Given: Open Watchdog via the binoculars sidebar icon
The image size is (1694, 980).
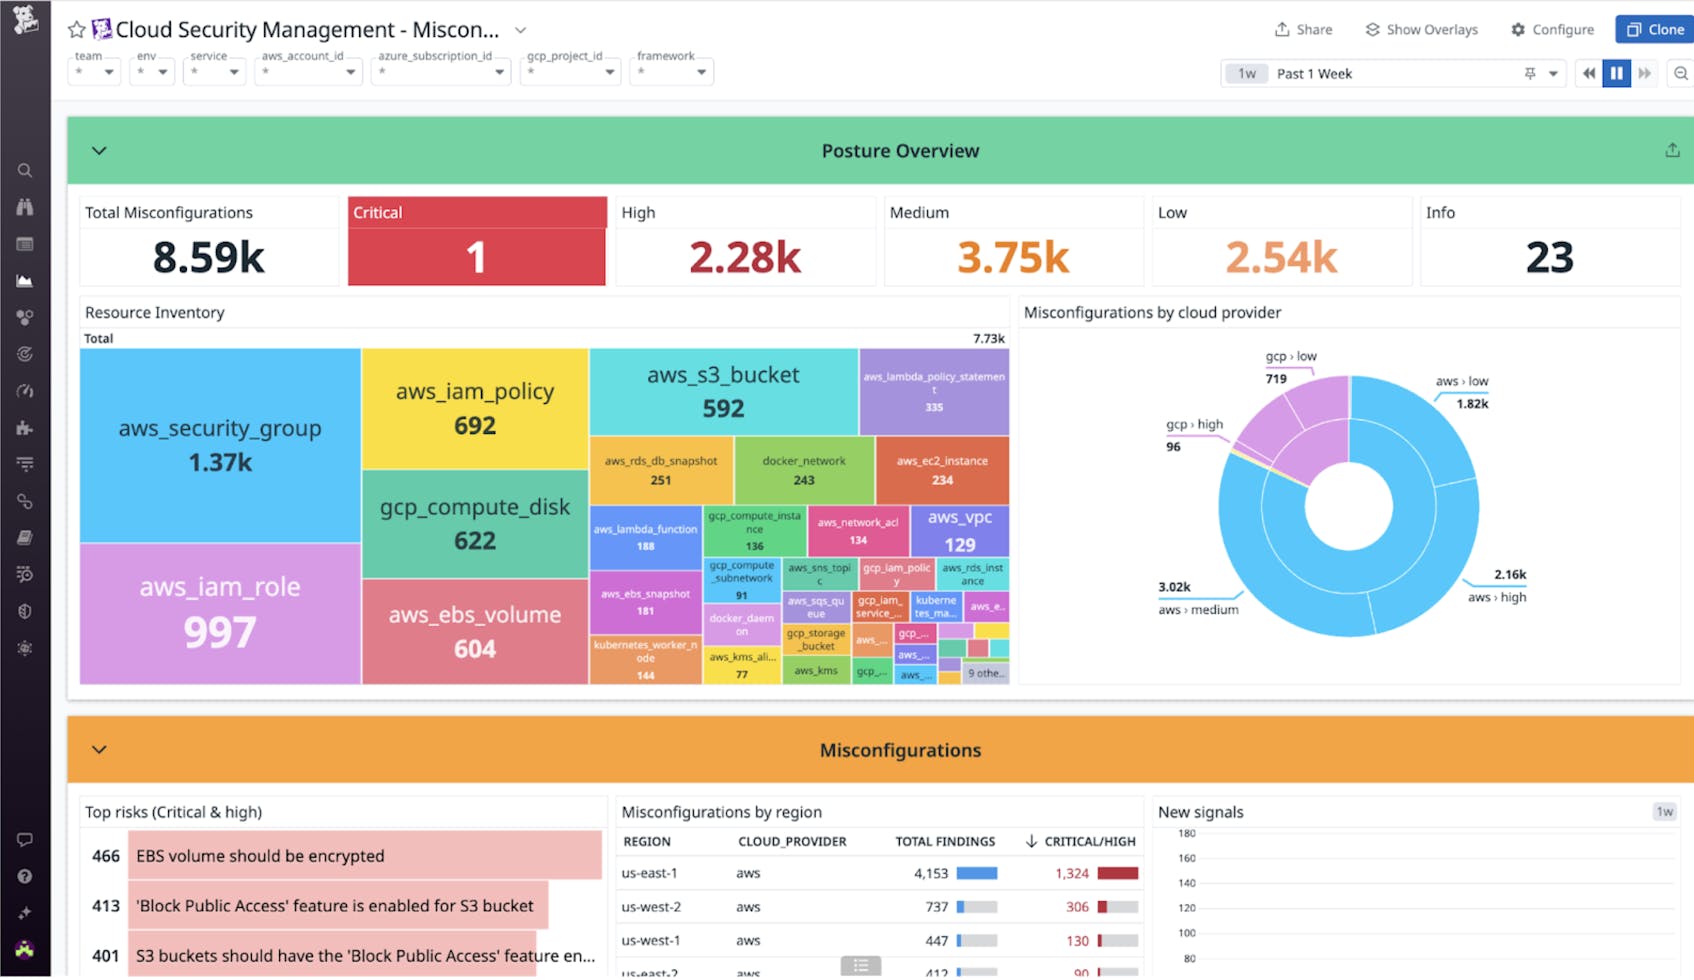Looking at the screenshot, I should pos(25,207).
